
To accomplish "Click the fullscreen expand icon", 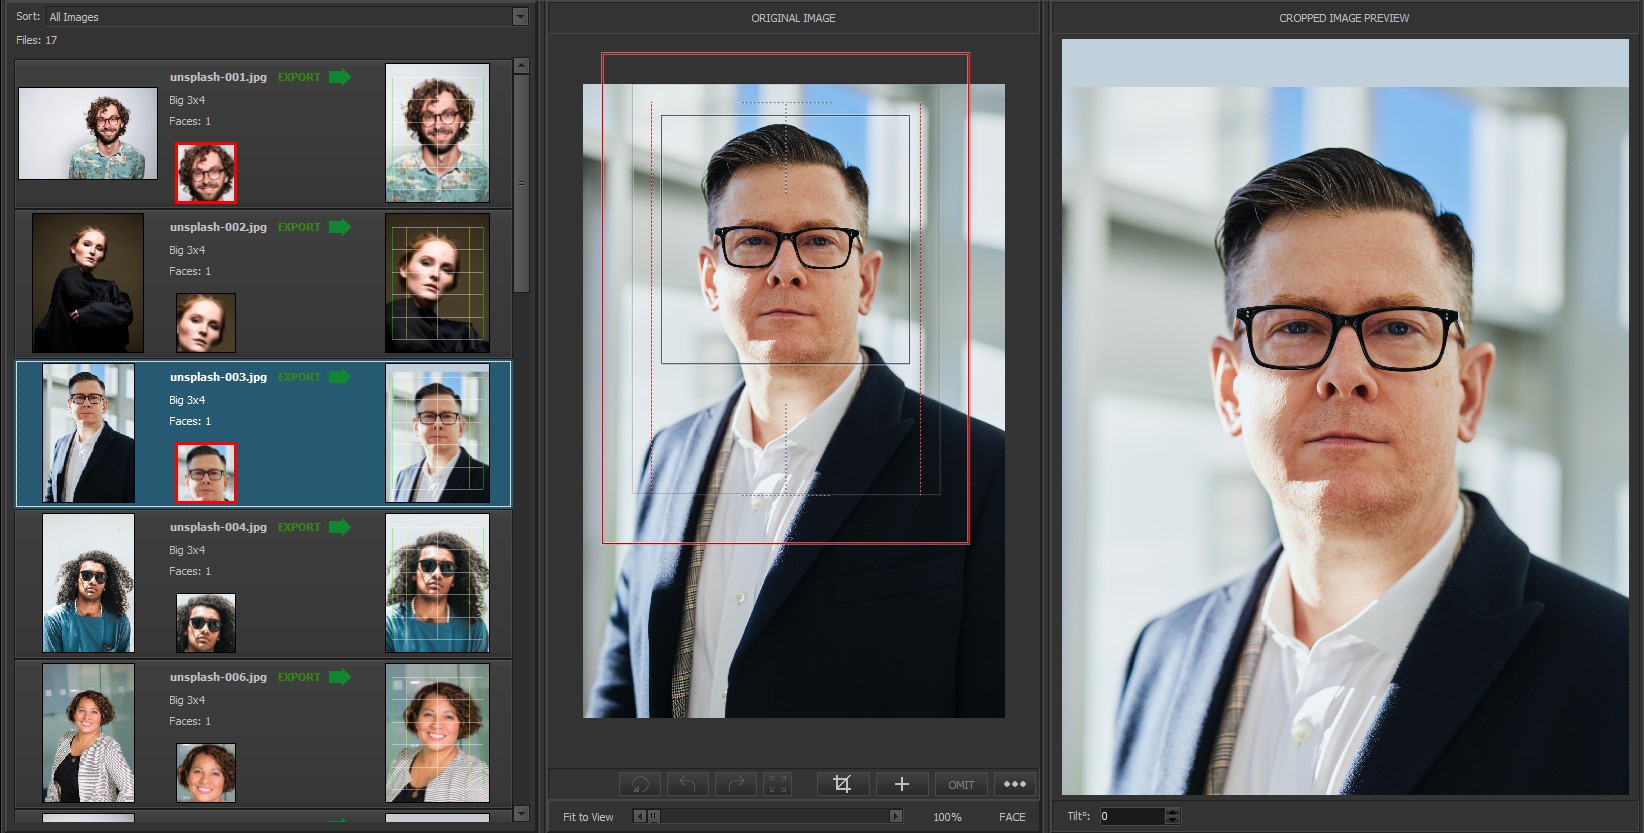I will point(777,784).
